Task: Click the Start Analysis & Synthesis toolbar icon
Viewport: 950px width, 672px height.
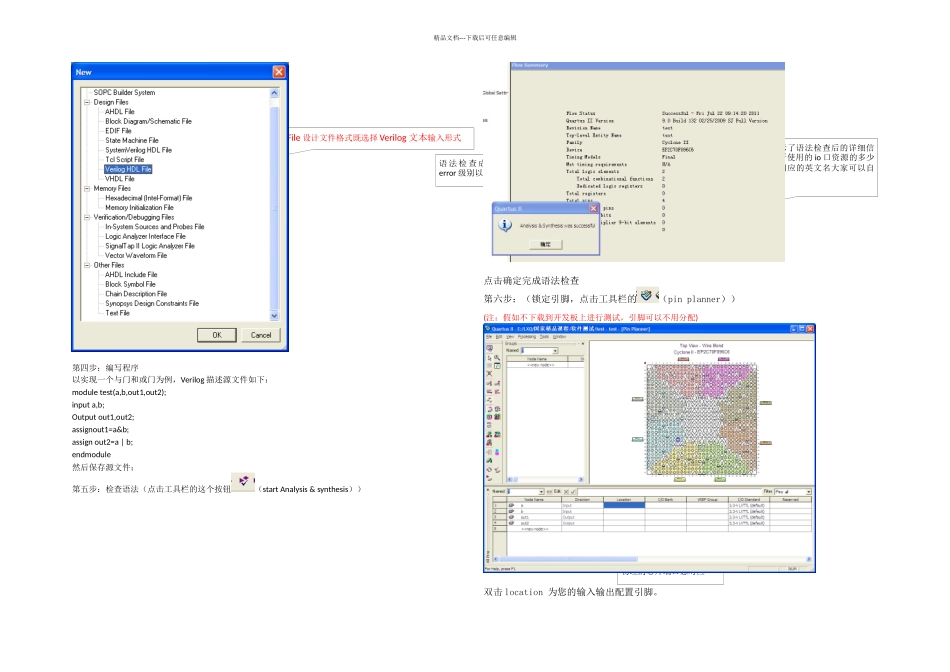Action: [x=243, y=481]
